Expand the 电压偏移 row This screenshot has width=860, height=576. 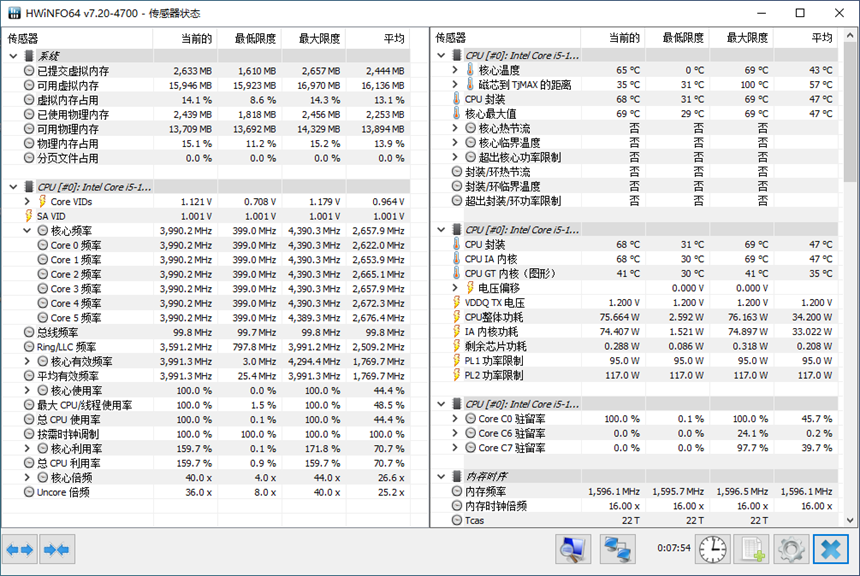[455, 287]
